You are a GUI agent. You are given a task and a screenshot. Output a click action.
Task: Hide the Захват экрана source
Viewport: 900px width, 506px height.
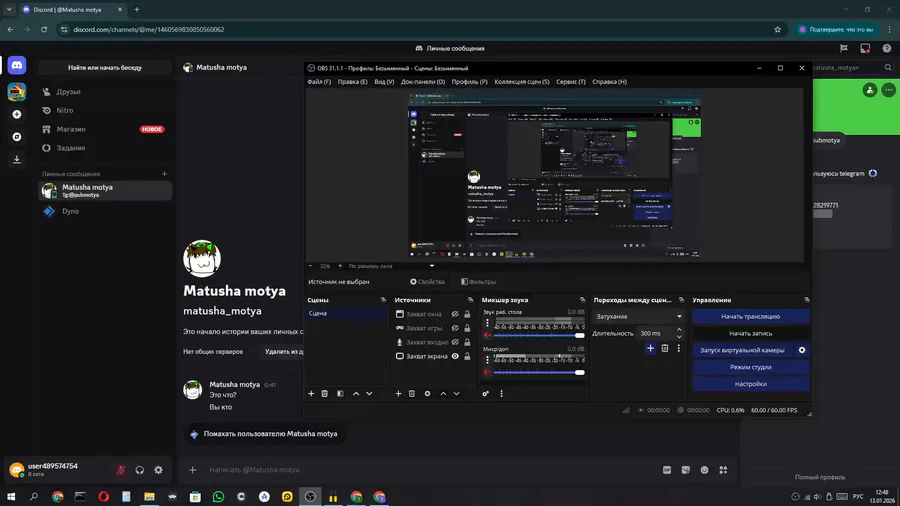tap(455, 356)
